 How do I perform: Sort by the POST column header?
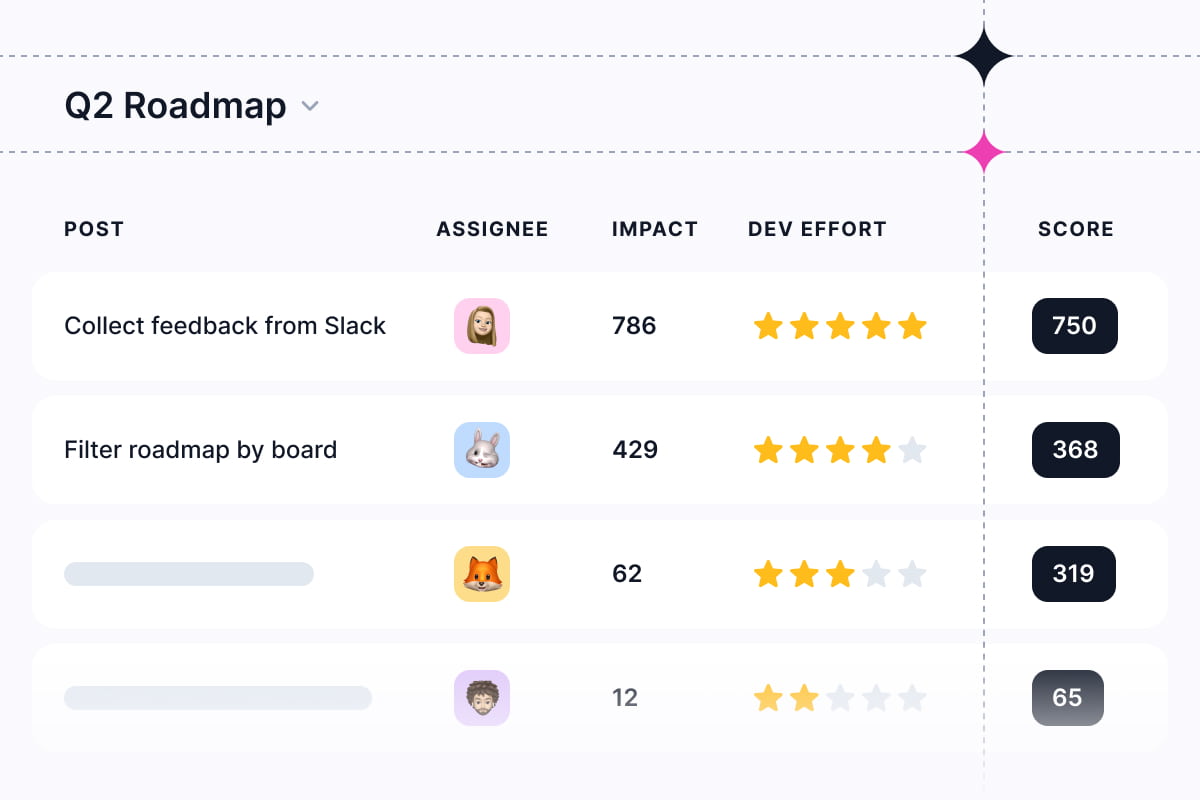pos(94,229)
